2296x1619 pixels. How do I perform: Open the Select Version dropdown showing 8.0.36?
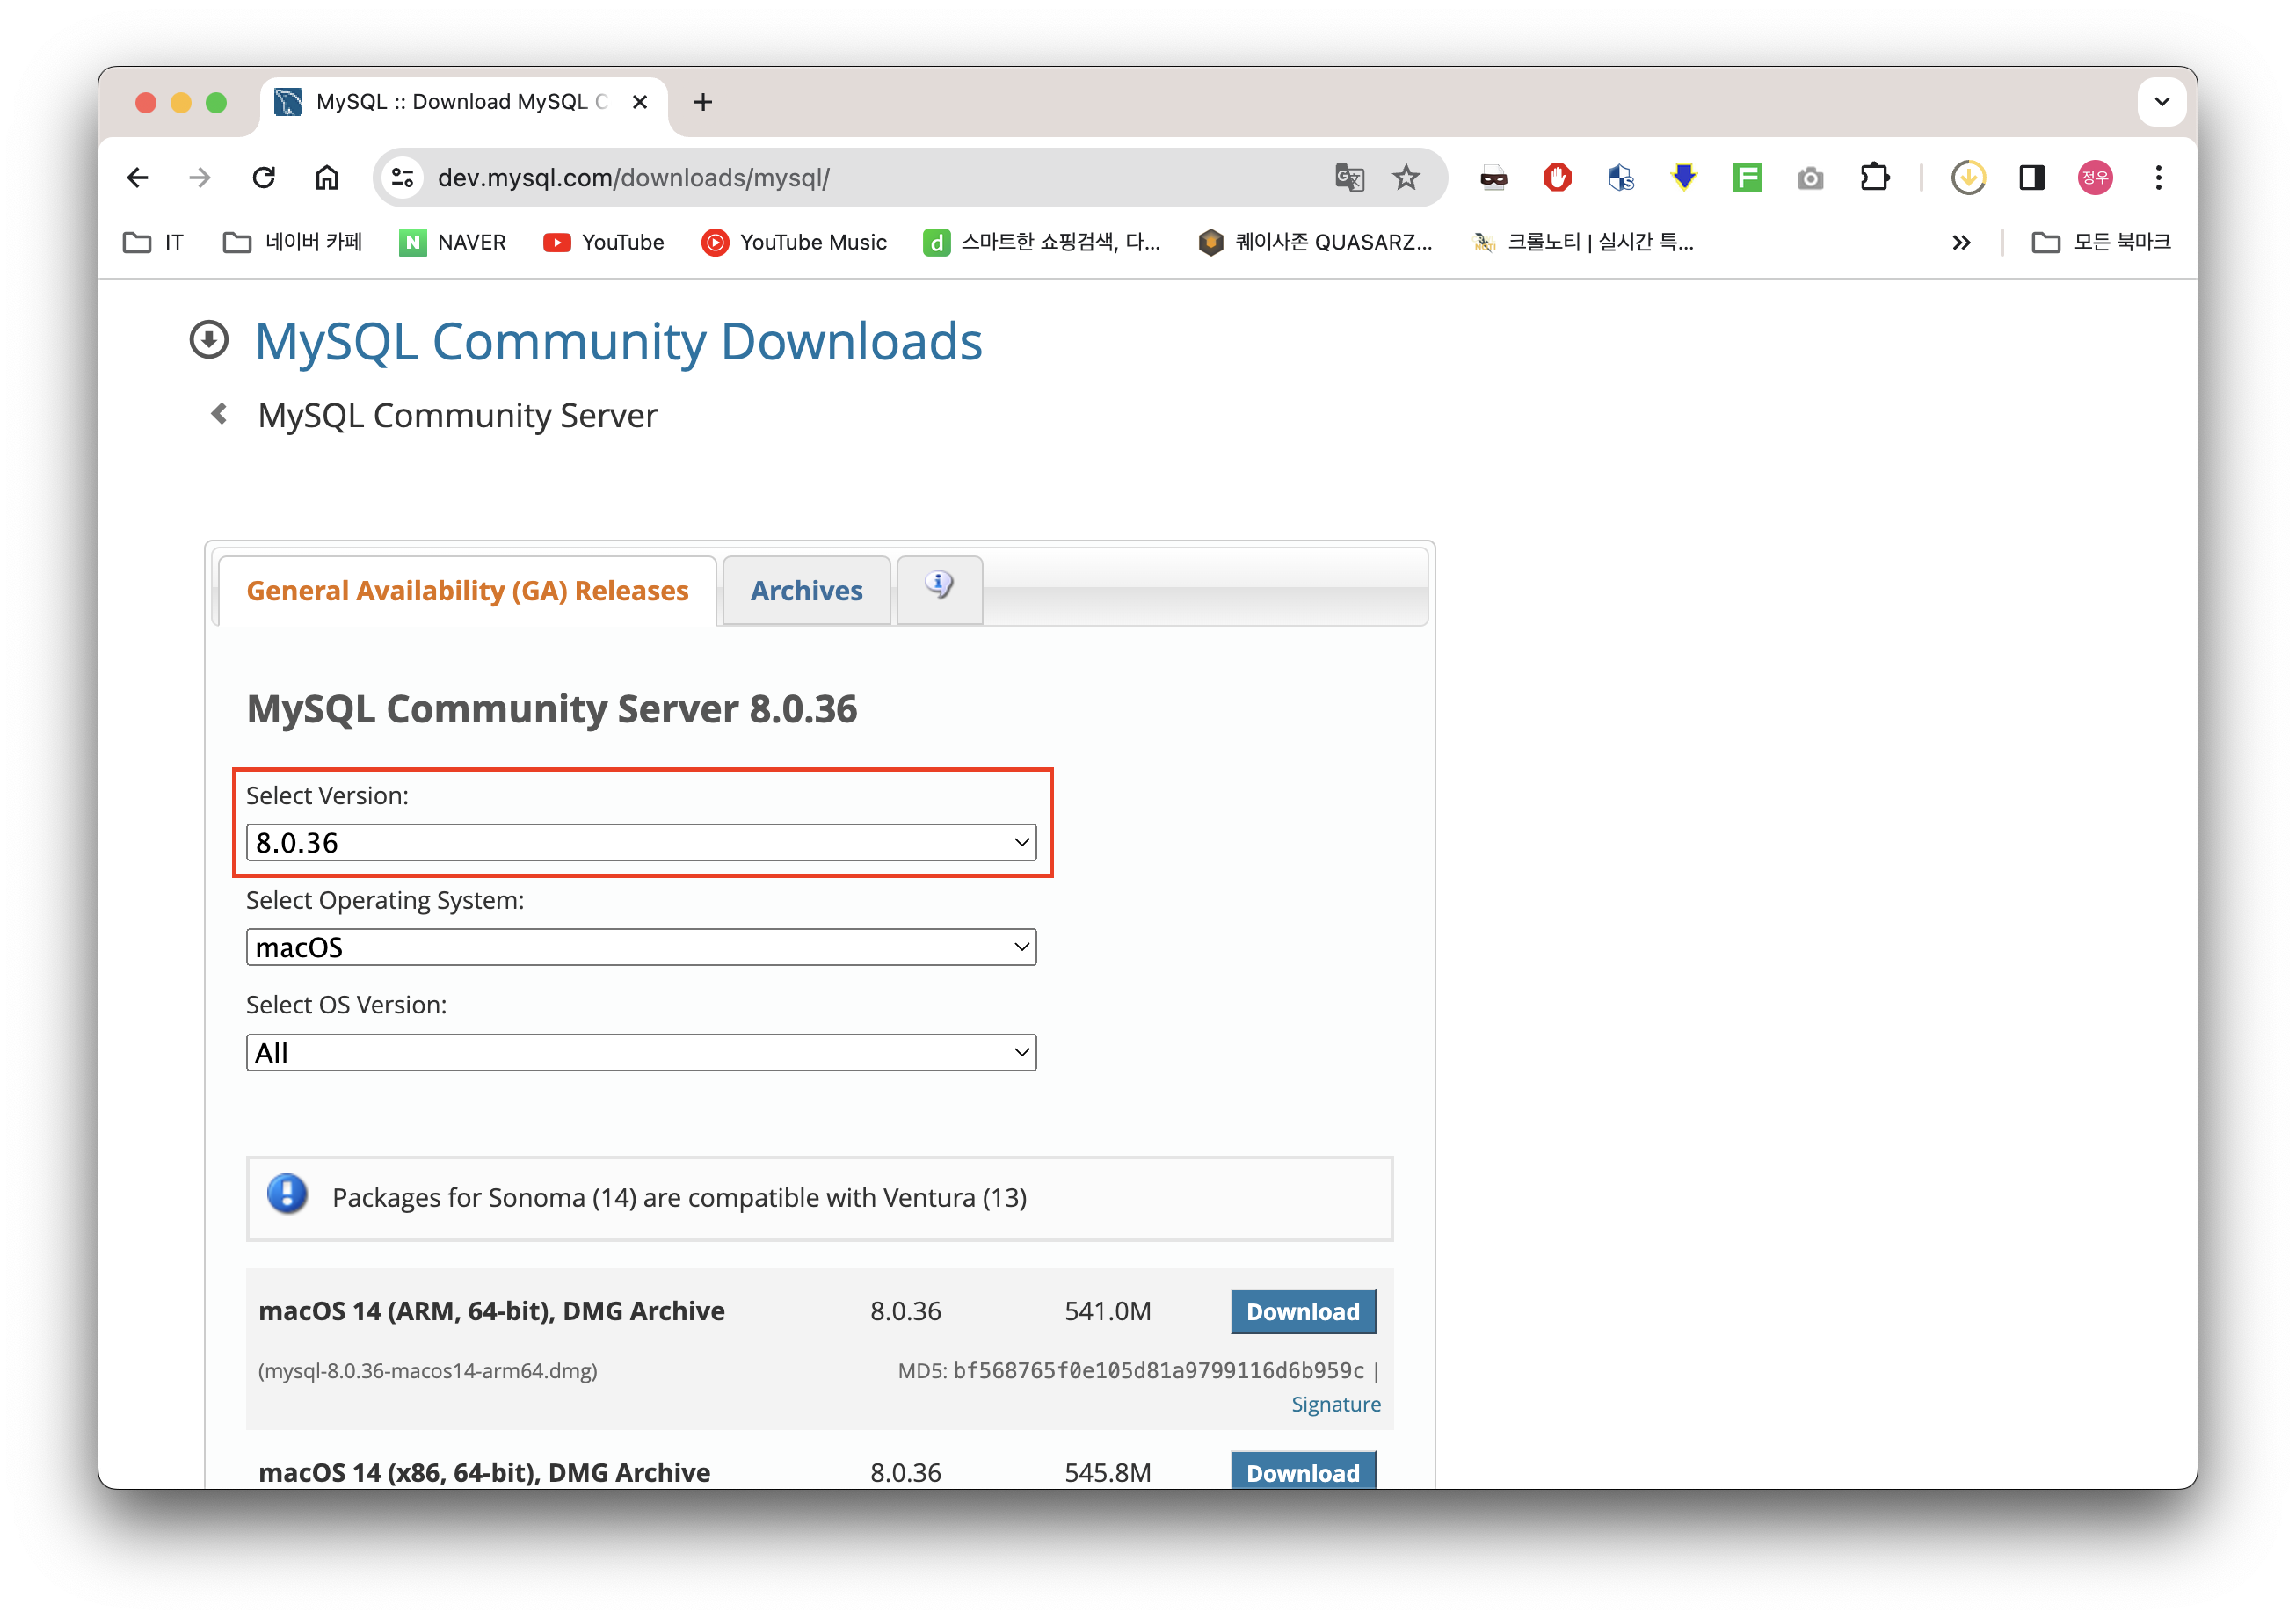[x=641, y=843]
